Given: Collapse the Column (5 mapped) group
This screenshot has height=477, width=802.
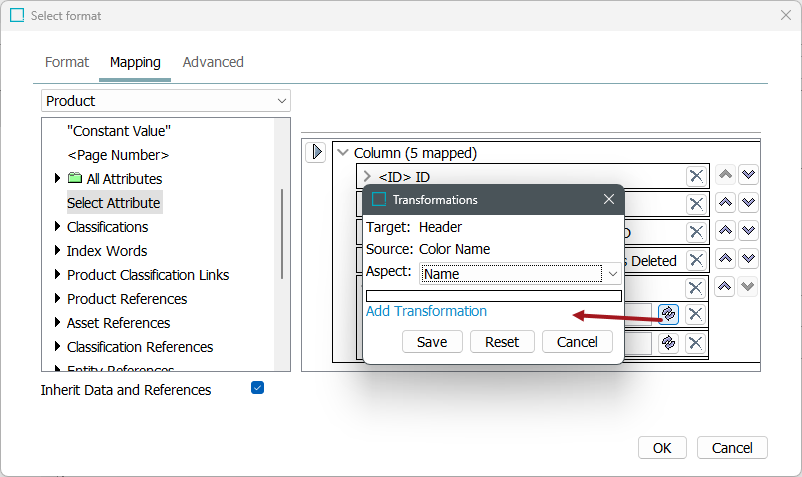Looking at the screenshot, I should point(343,152).
